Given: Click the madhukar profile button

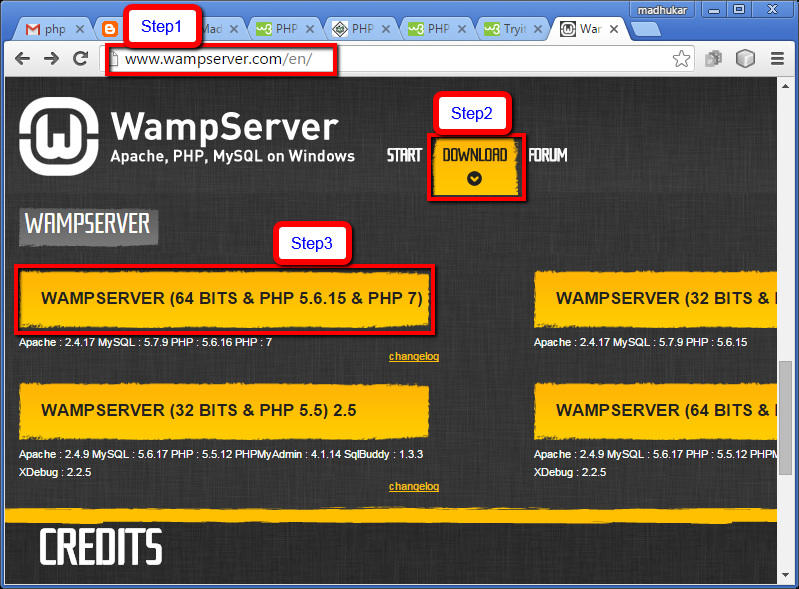Looking at the screenshot, I should pos(662,10).
